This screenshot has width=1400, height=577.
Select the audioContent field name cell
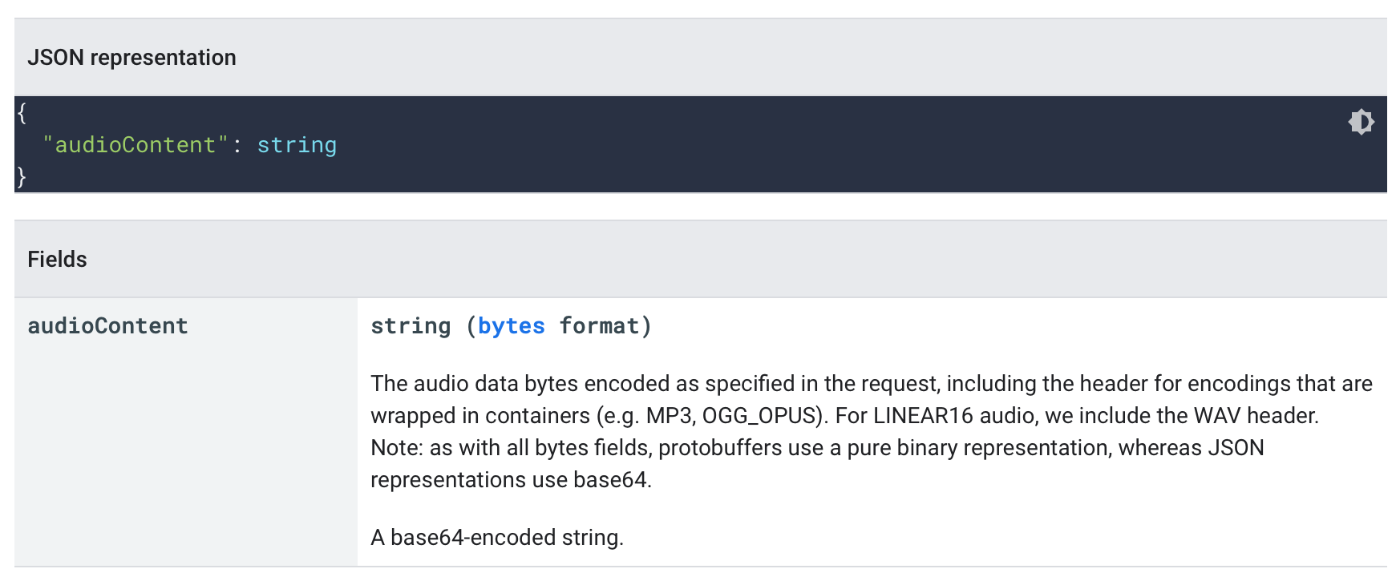(x=108, y=326)
